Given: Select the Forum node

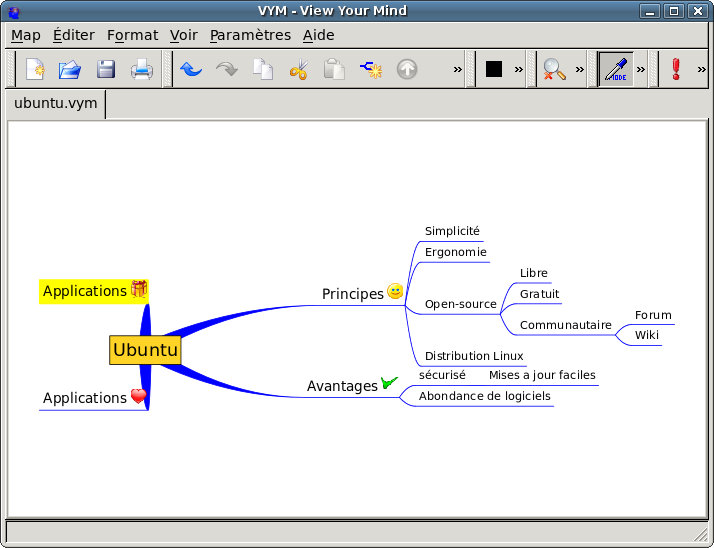Looking at the screenshot, I should tap(653, 315).
